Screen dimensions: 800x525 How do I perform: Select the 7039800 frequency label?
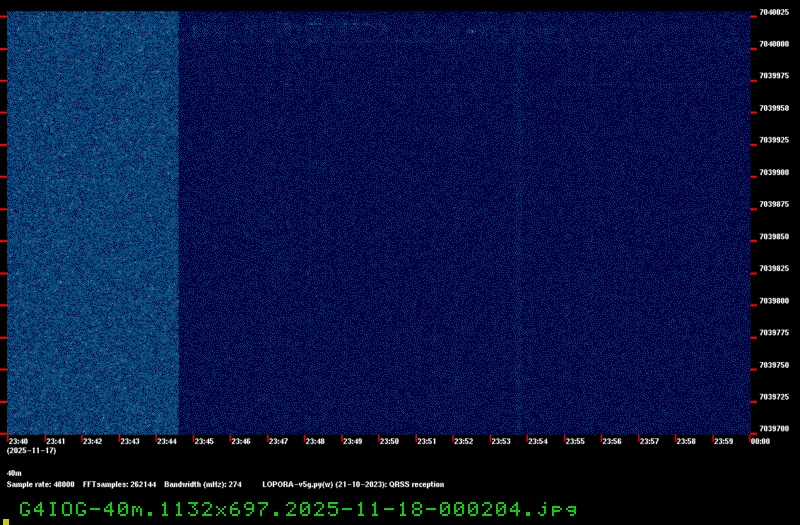point(774,300)
